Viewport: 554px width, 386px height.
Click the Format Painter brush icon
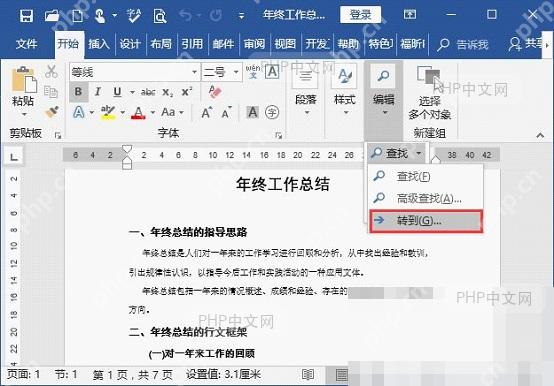[52, 112]
